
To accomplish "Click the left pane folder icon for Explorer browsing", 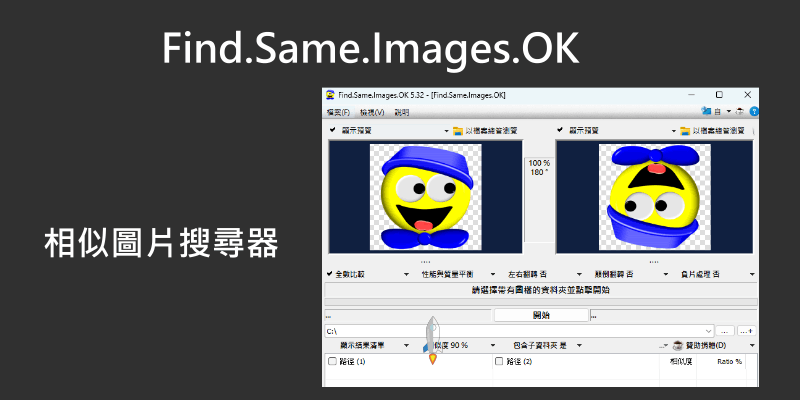I will (459, 131).
